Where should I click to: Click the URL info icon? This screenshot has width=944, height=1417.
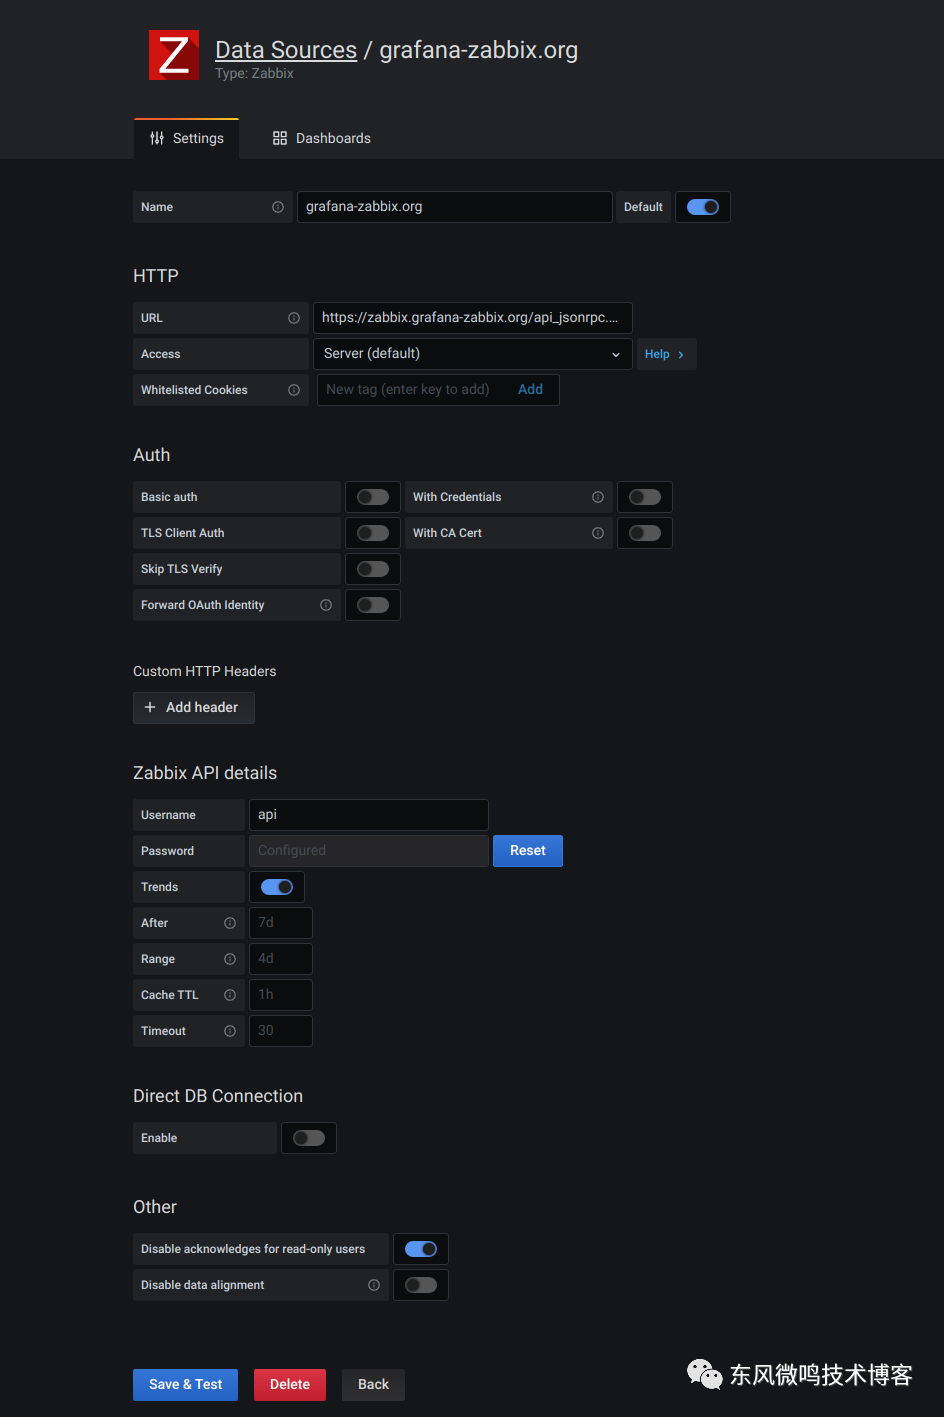(294, 317)
